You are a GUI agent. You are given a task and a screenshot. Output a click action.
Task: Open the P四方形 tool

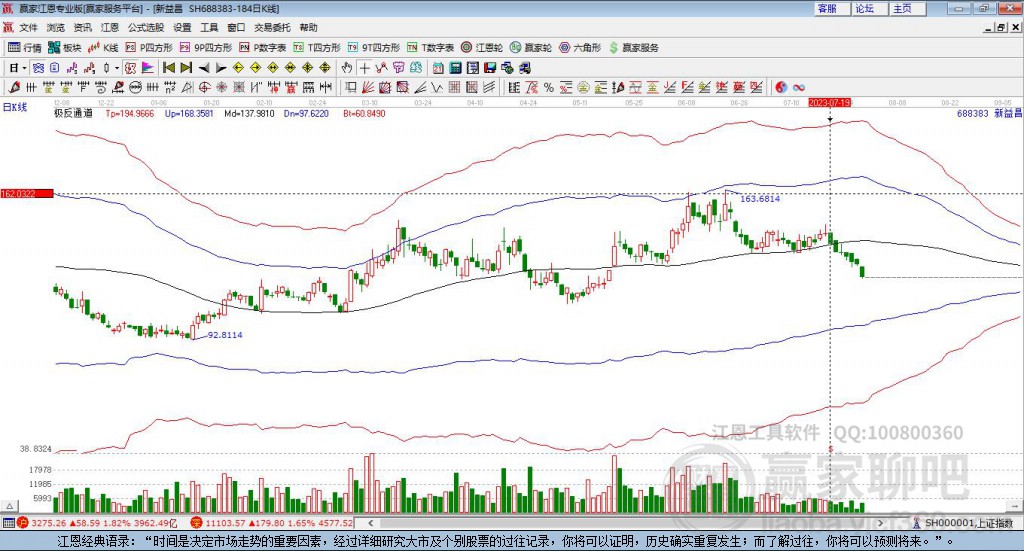(149, 48)
